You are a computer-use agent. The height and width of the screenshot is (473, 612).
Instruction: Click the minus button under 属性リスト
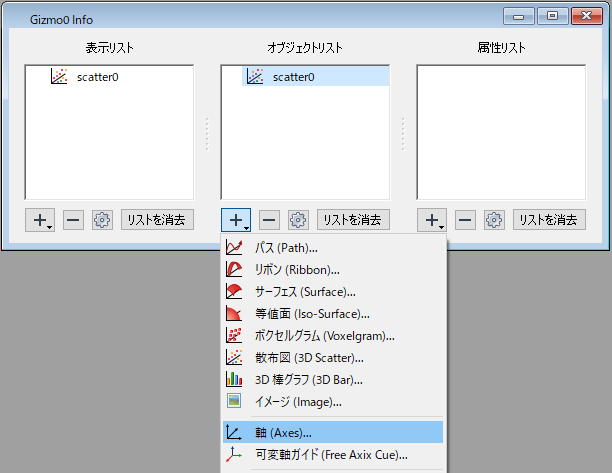(x=466, y=220)
